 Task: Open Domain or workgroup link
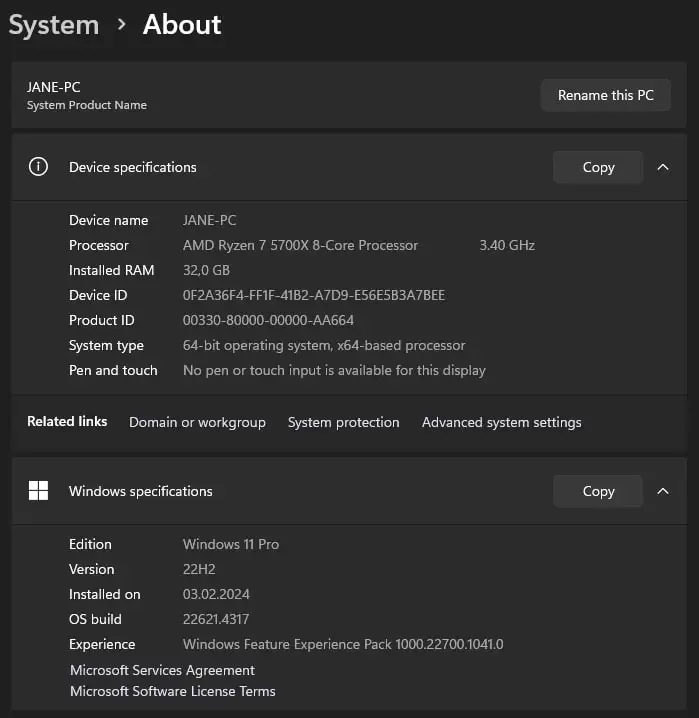click(x=197, y=422)
